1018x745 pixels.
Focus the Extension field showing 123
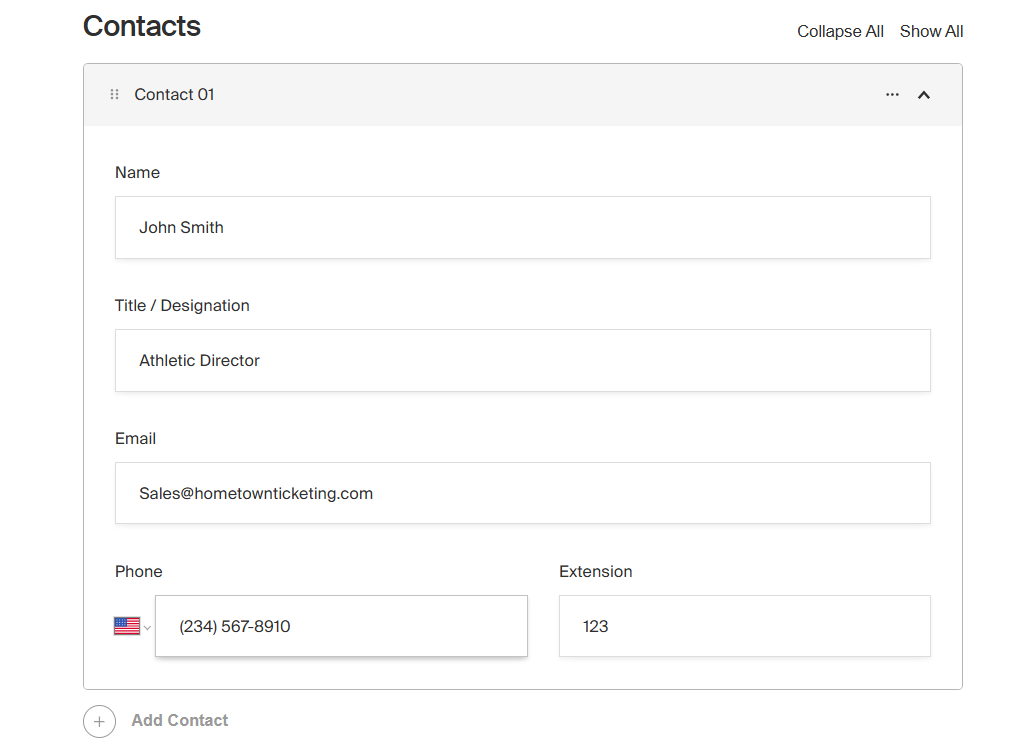coord(744,626)
